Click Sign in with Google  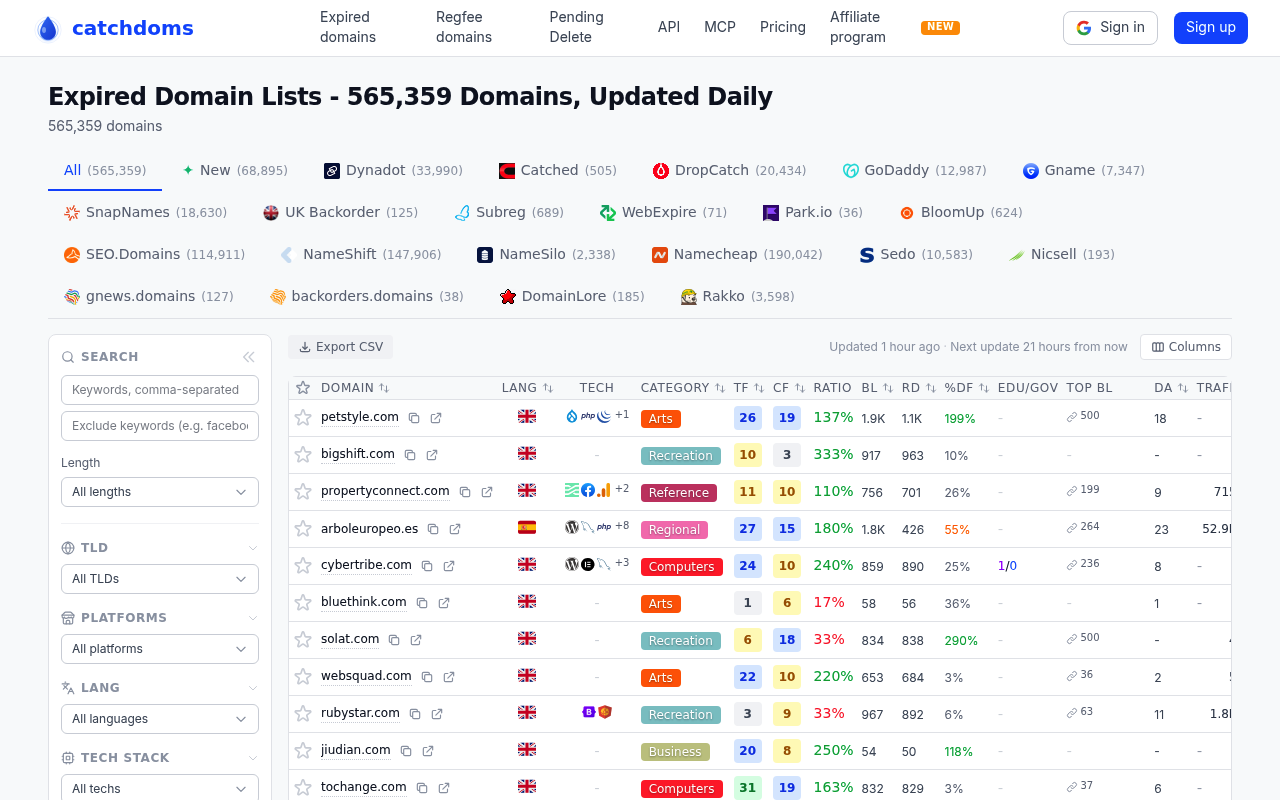tap(1110, 28)
